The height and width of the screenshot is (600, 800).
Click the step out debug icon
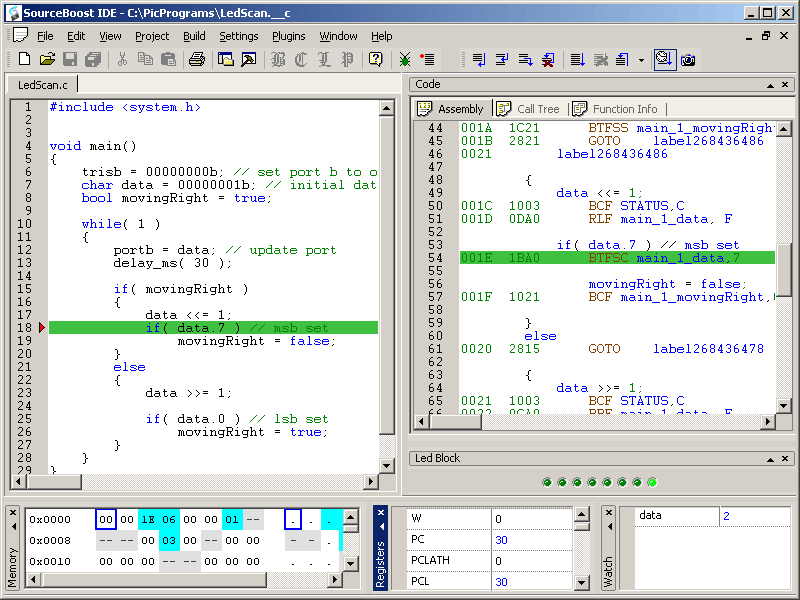525,60
